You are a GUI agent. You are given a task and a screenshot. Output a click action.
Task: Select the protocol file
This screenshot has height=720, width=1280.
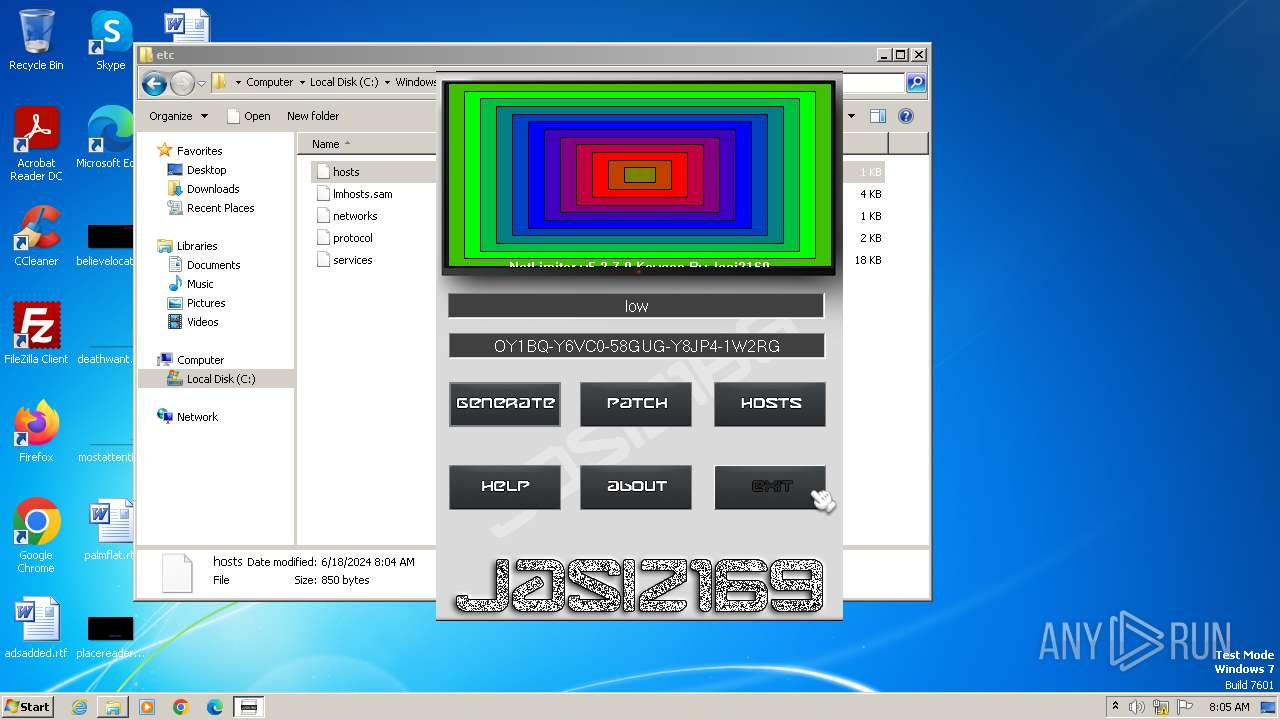point(353,238)
